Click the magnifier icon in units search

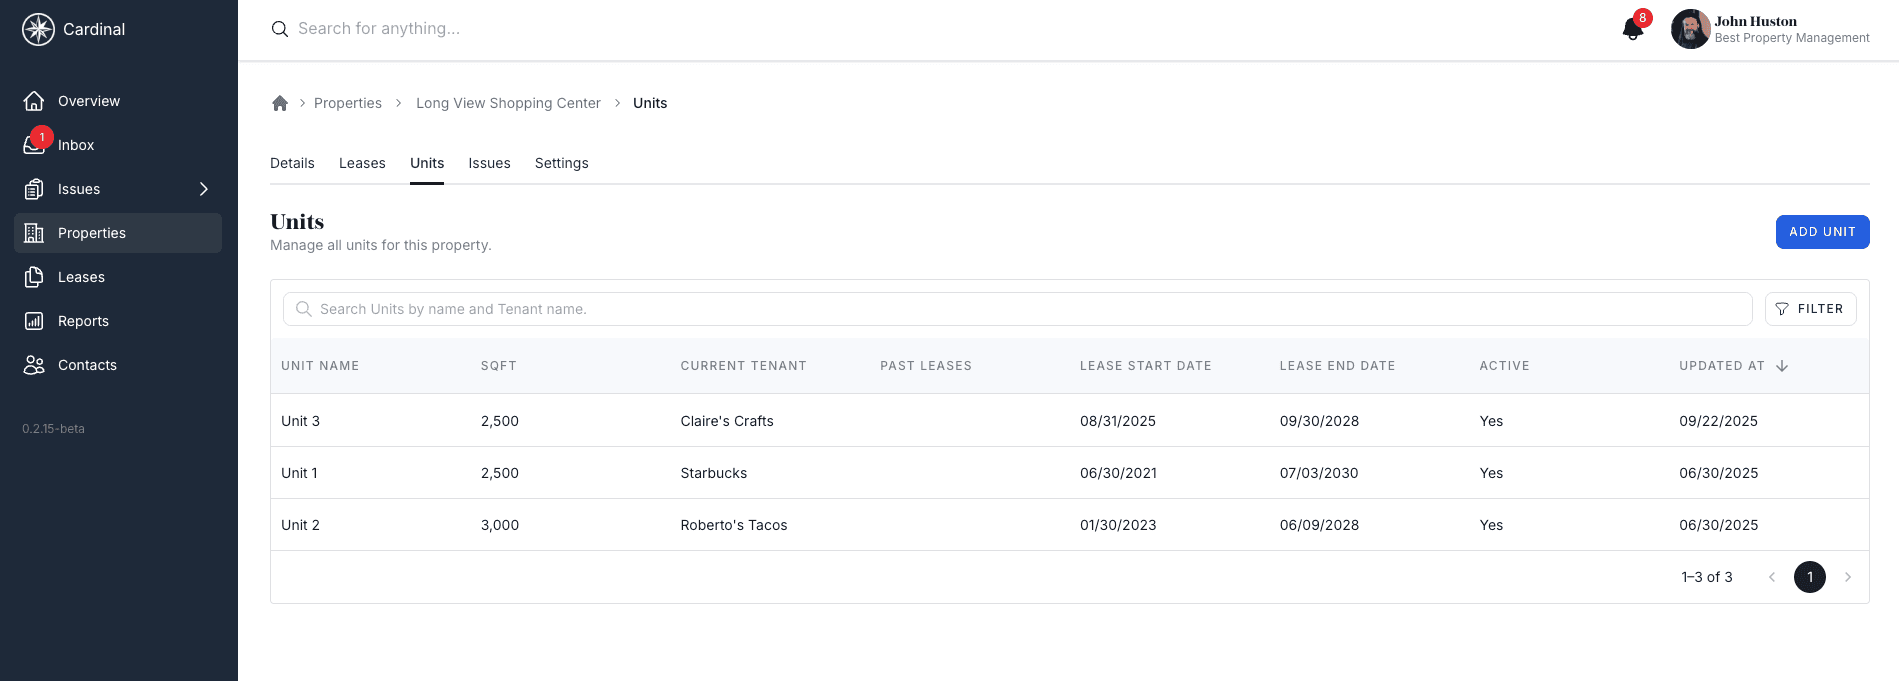click(x=304, y=309)
